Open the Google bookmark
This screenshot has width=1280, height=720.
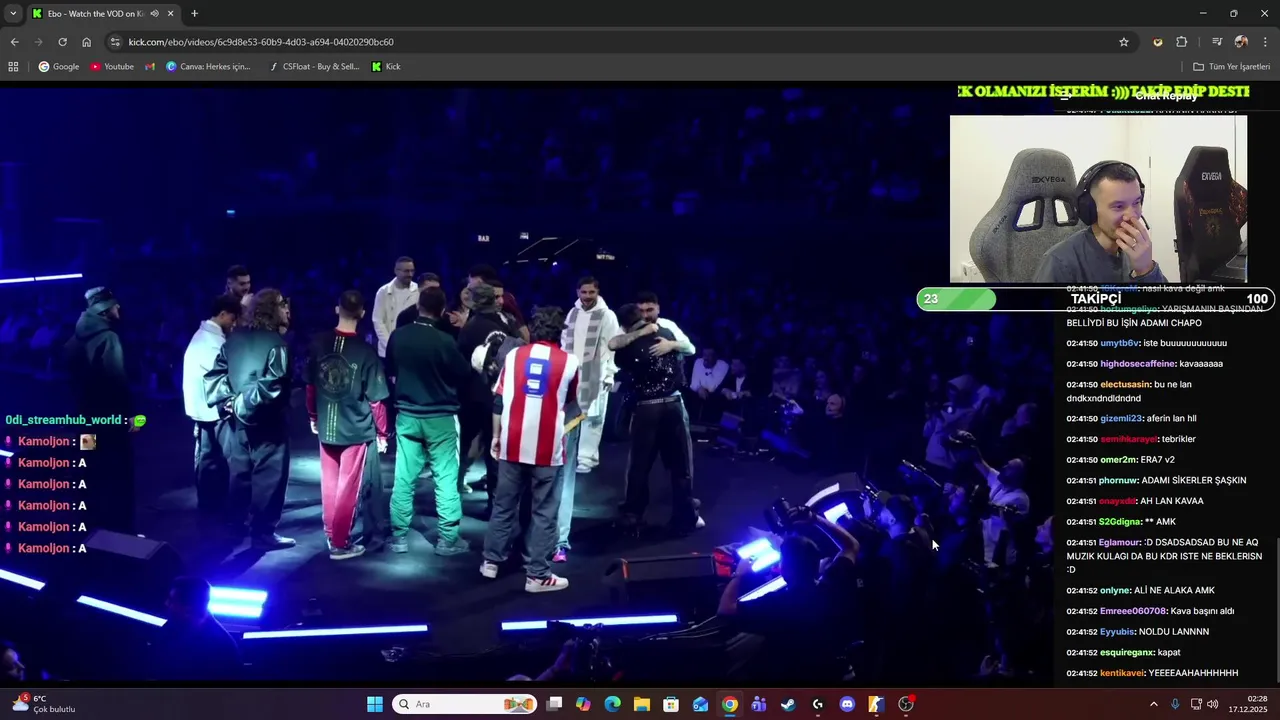point(59,67)
